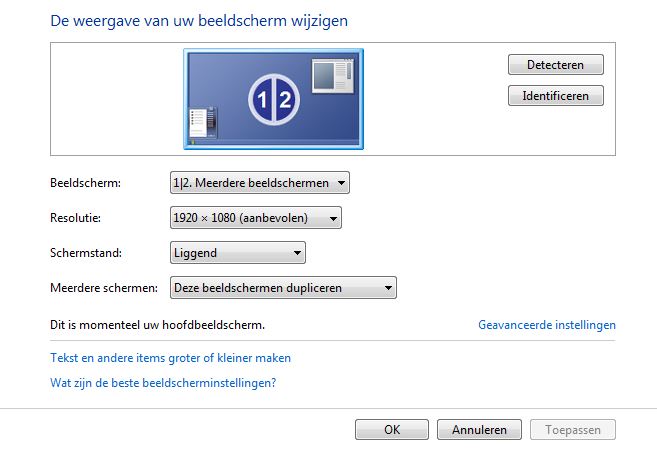Open the Beeldscherm dropdown
657x465 pixels.
coord(260,183)
